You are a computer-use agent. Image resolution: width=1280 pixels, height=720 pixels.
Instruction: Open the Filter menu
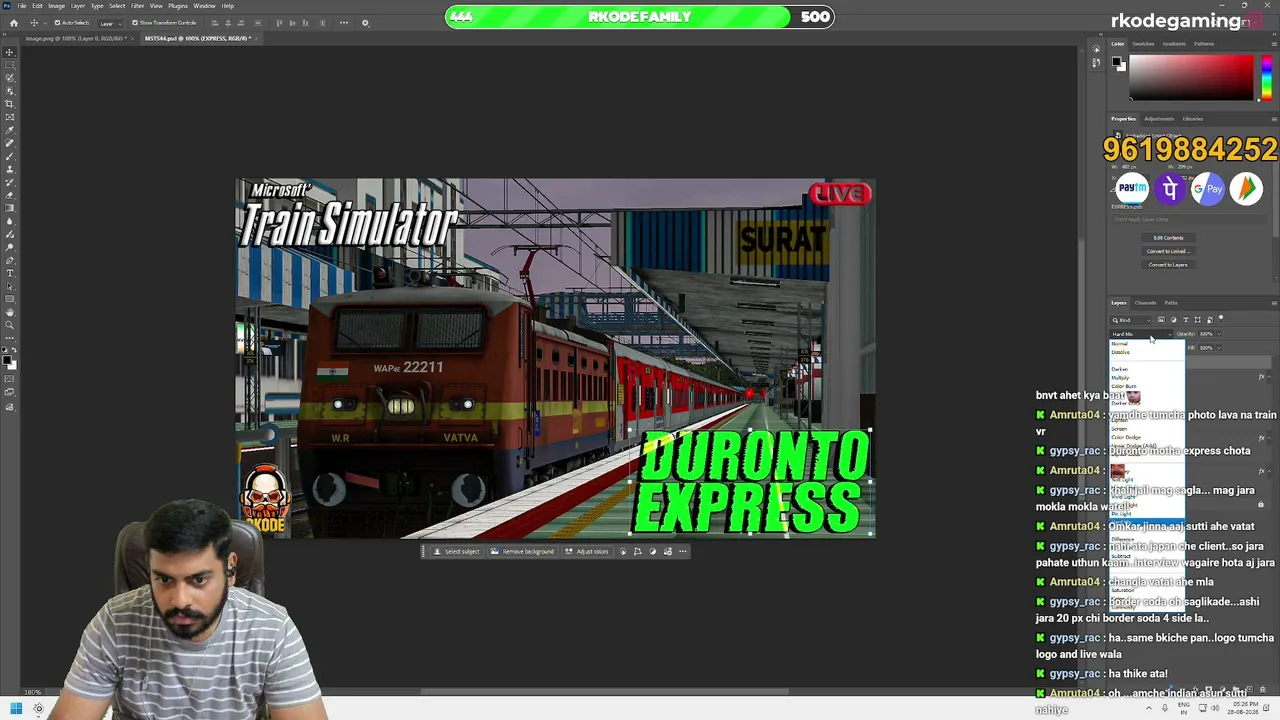click(138, 6)
